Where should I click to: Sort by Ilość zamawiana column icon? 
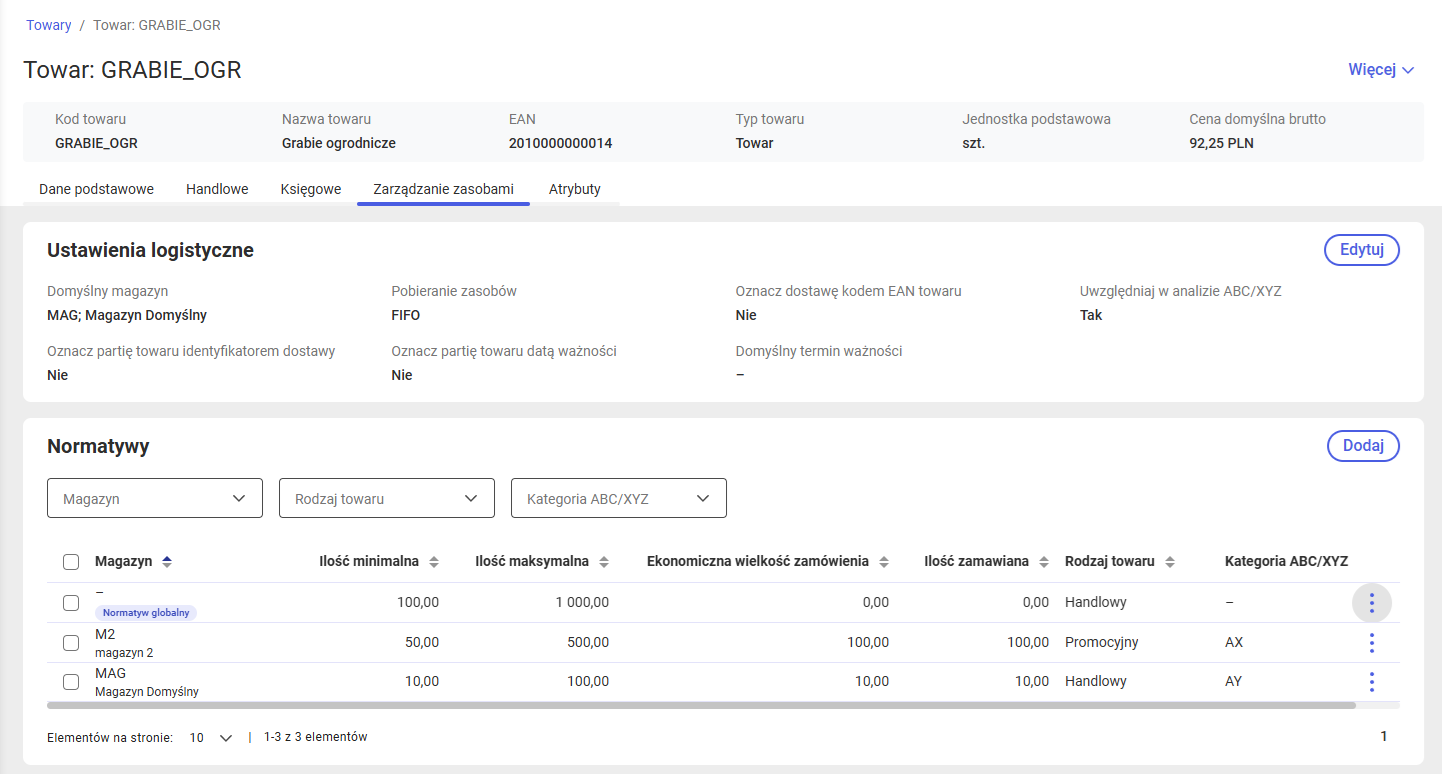coord(1044,562)
